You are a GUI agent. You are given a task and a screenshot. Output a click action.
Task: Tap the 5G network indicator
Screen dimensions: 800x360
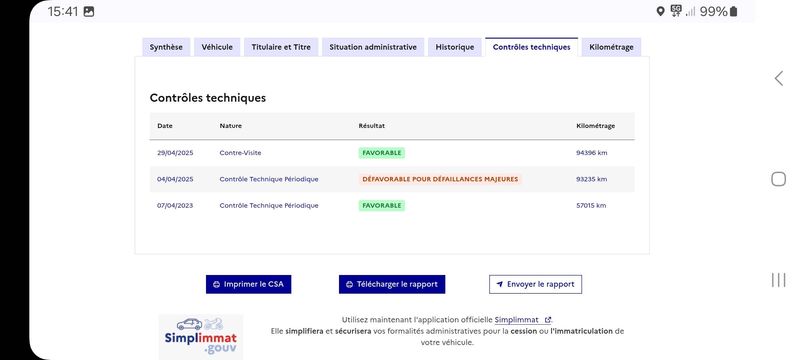676,11
